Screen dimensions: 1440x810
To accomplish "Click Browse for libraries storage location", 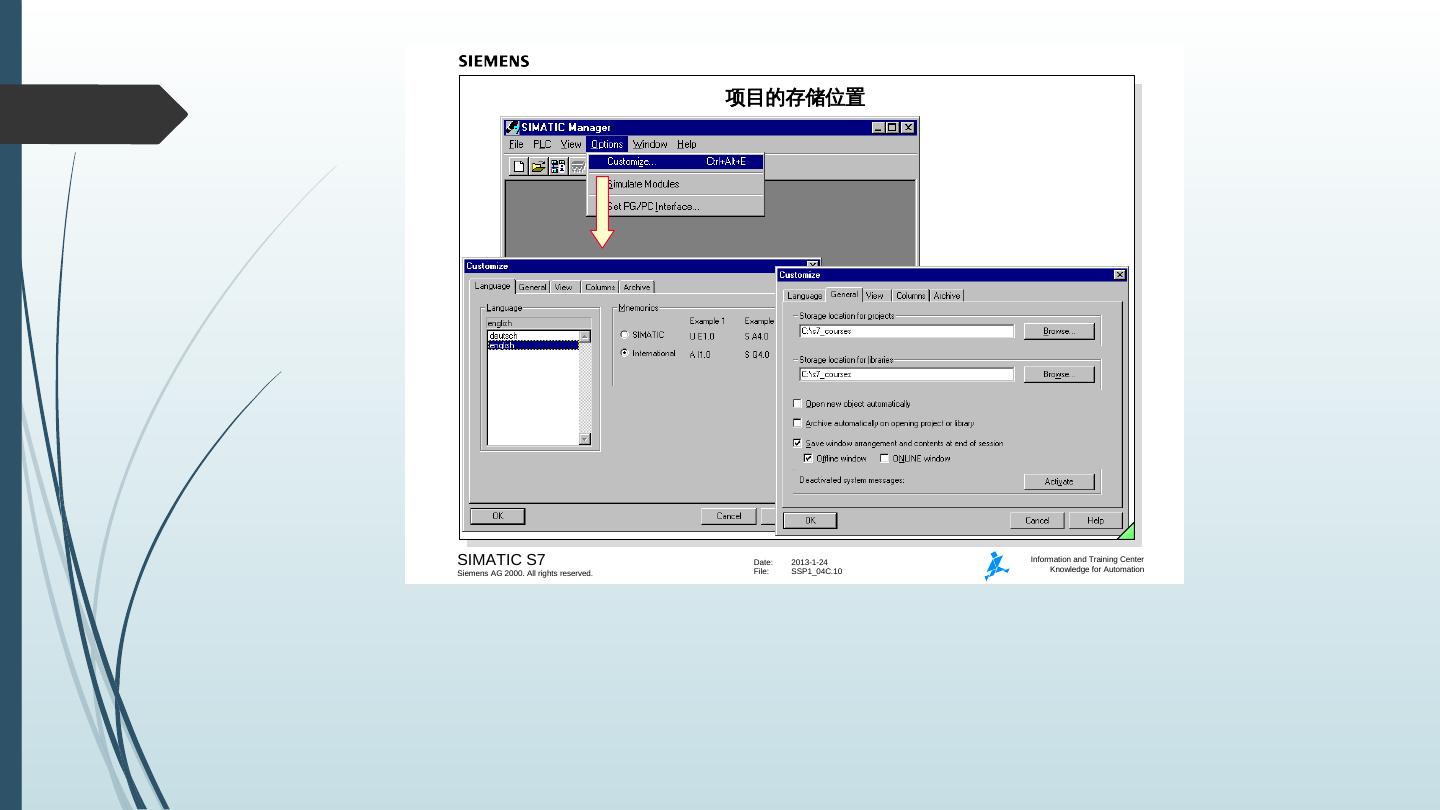I will click(1059, 374).
